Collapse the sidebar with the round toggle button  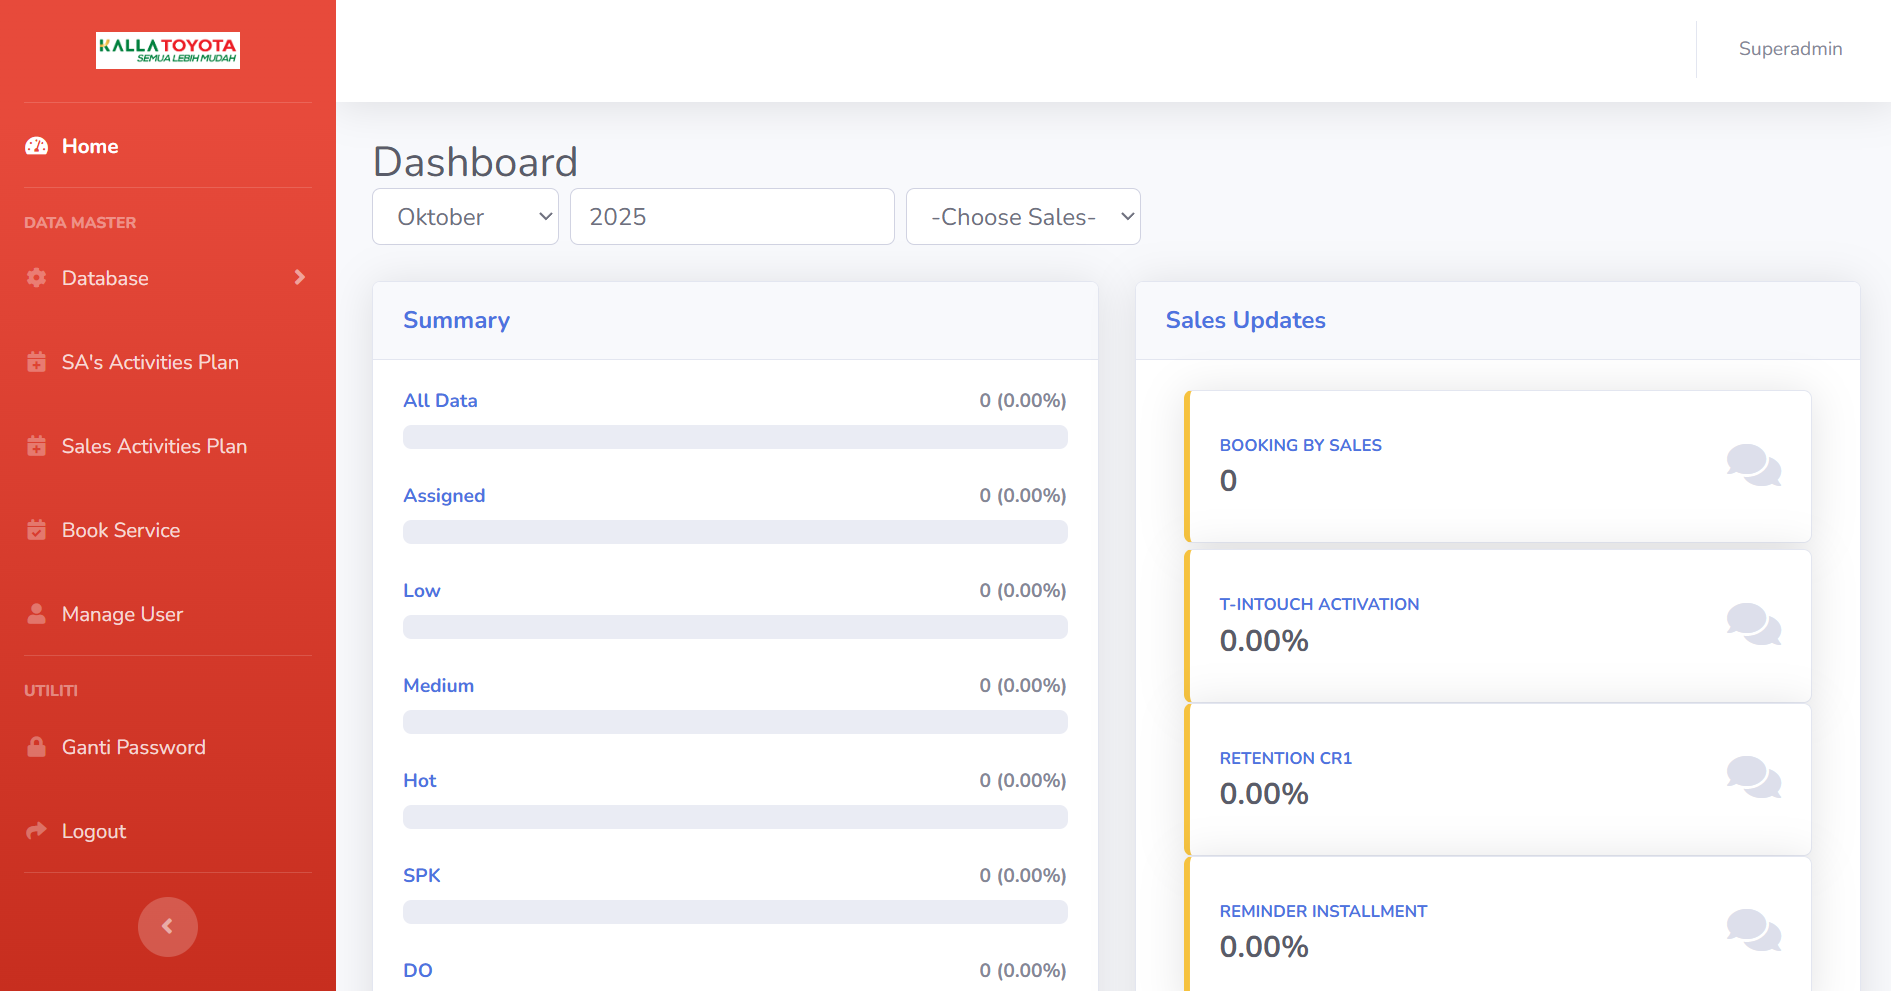(167, 927)
